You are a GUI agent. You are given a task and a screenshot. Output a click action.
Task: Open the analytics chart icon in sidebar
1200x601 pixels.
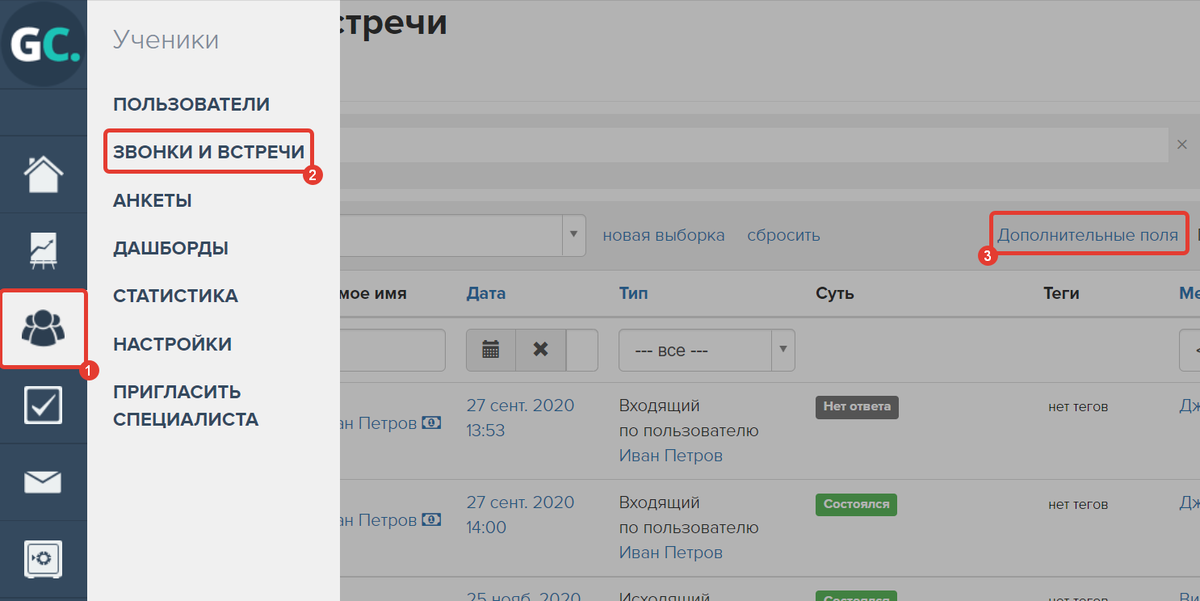42,248
